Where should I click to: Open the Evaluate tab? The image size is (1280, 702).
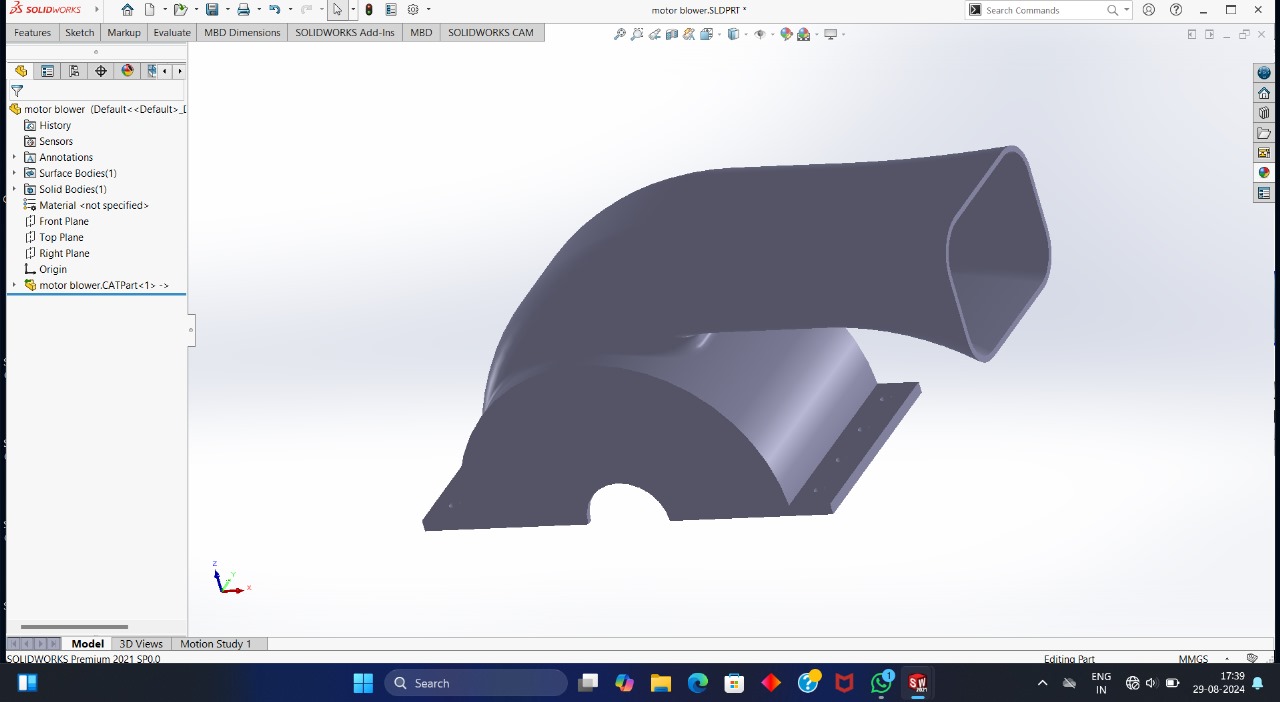point(172,32)
